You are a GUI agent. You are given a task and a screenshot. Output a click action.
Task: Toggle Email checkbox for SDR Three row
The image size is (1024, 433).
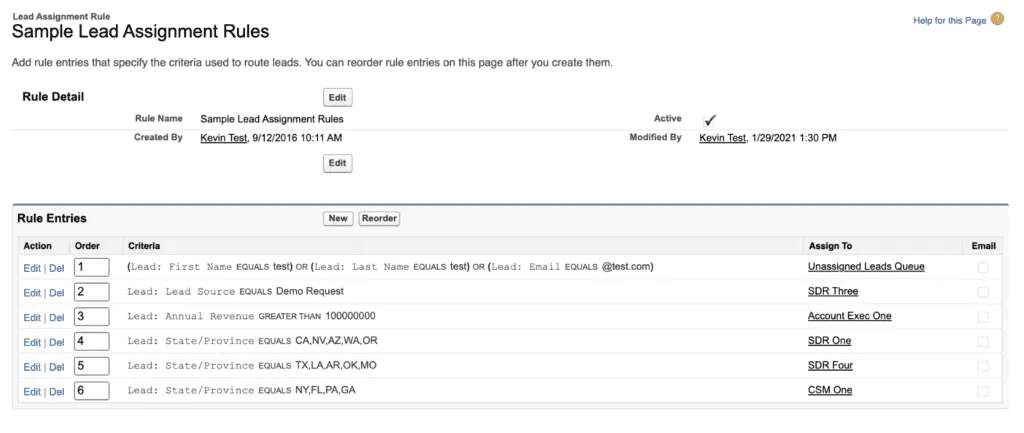(983, 293)
